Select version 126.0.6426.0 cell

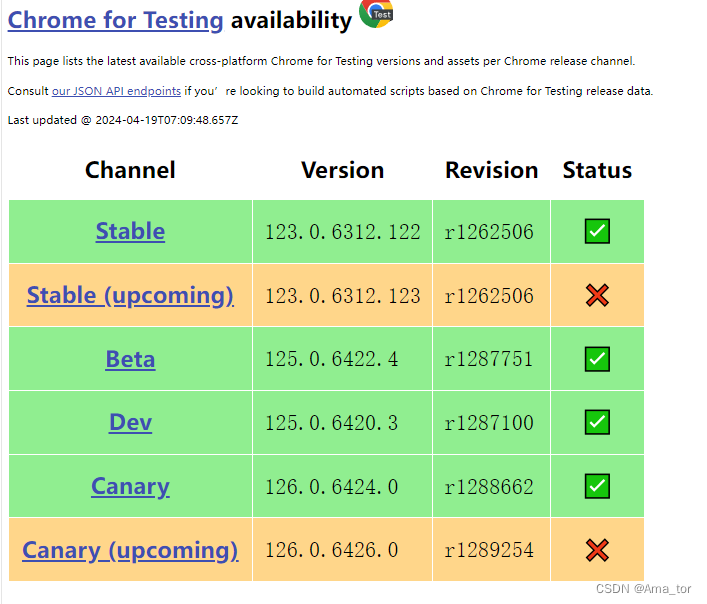pyautogui.click(x=343, y=550)
